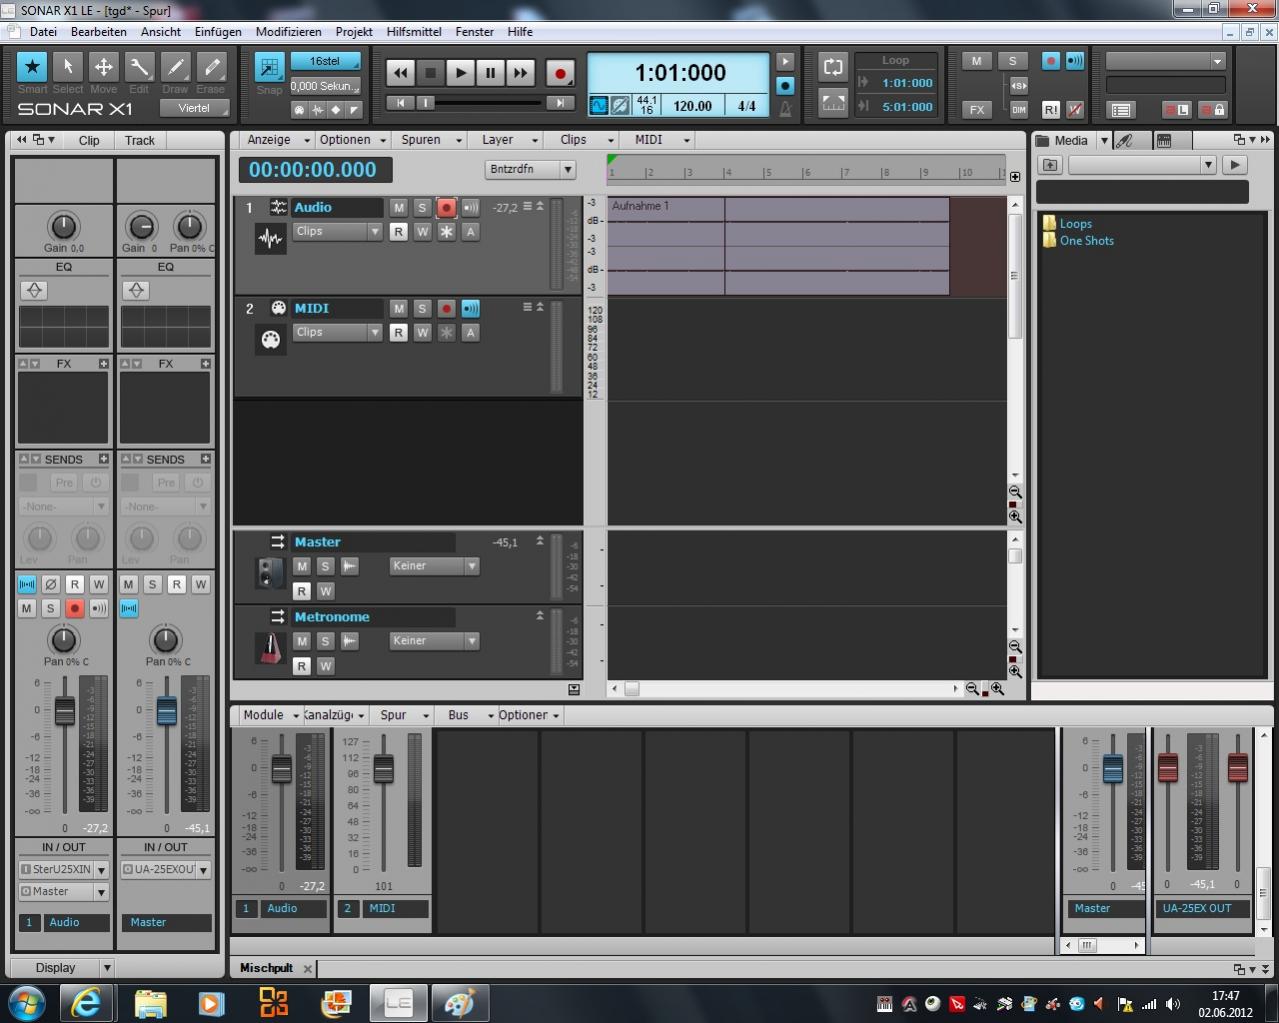This screenshot has width=1279, height=1023.
Task: Toggle the Snap to grid button
Action: click(x=269, y=67)
